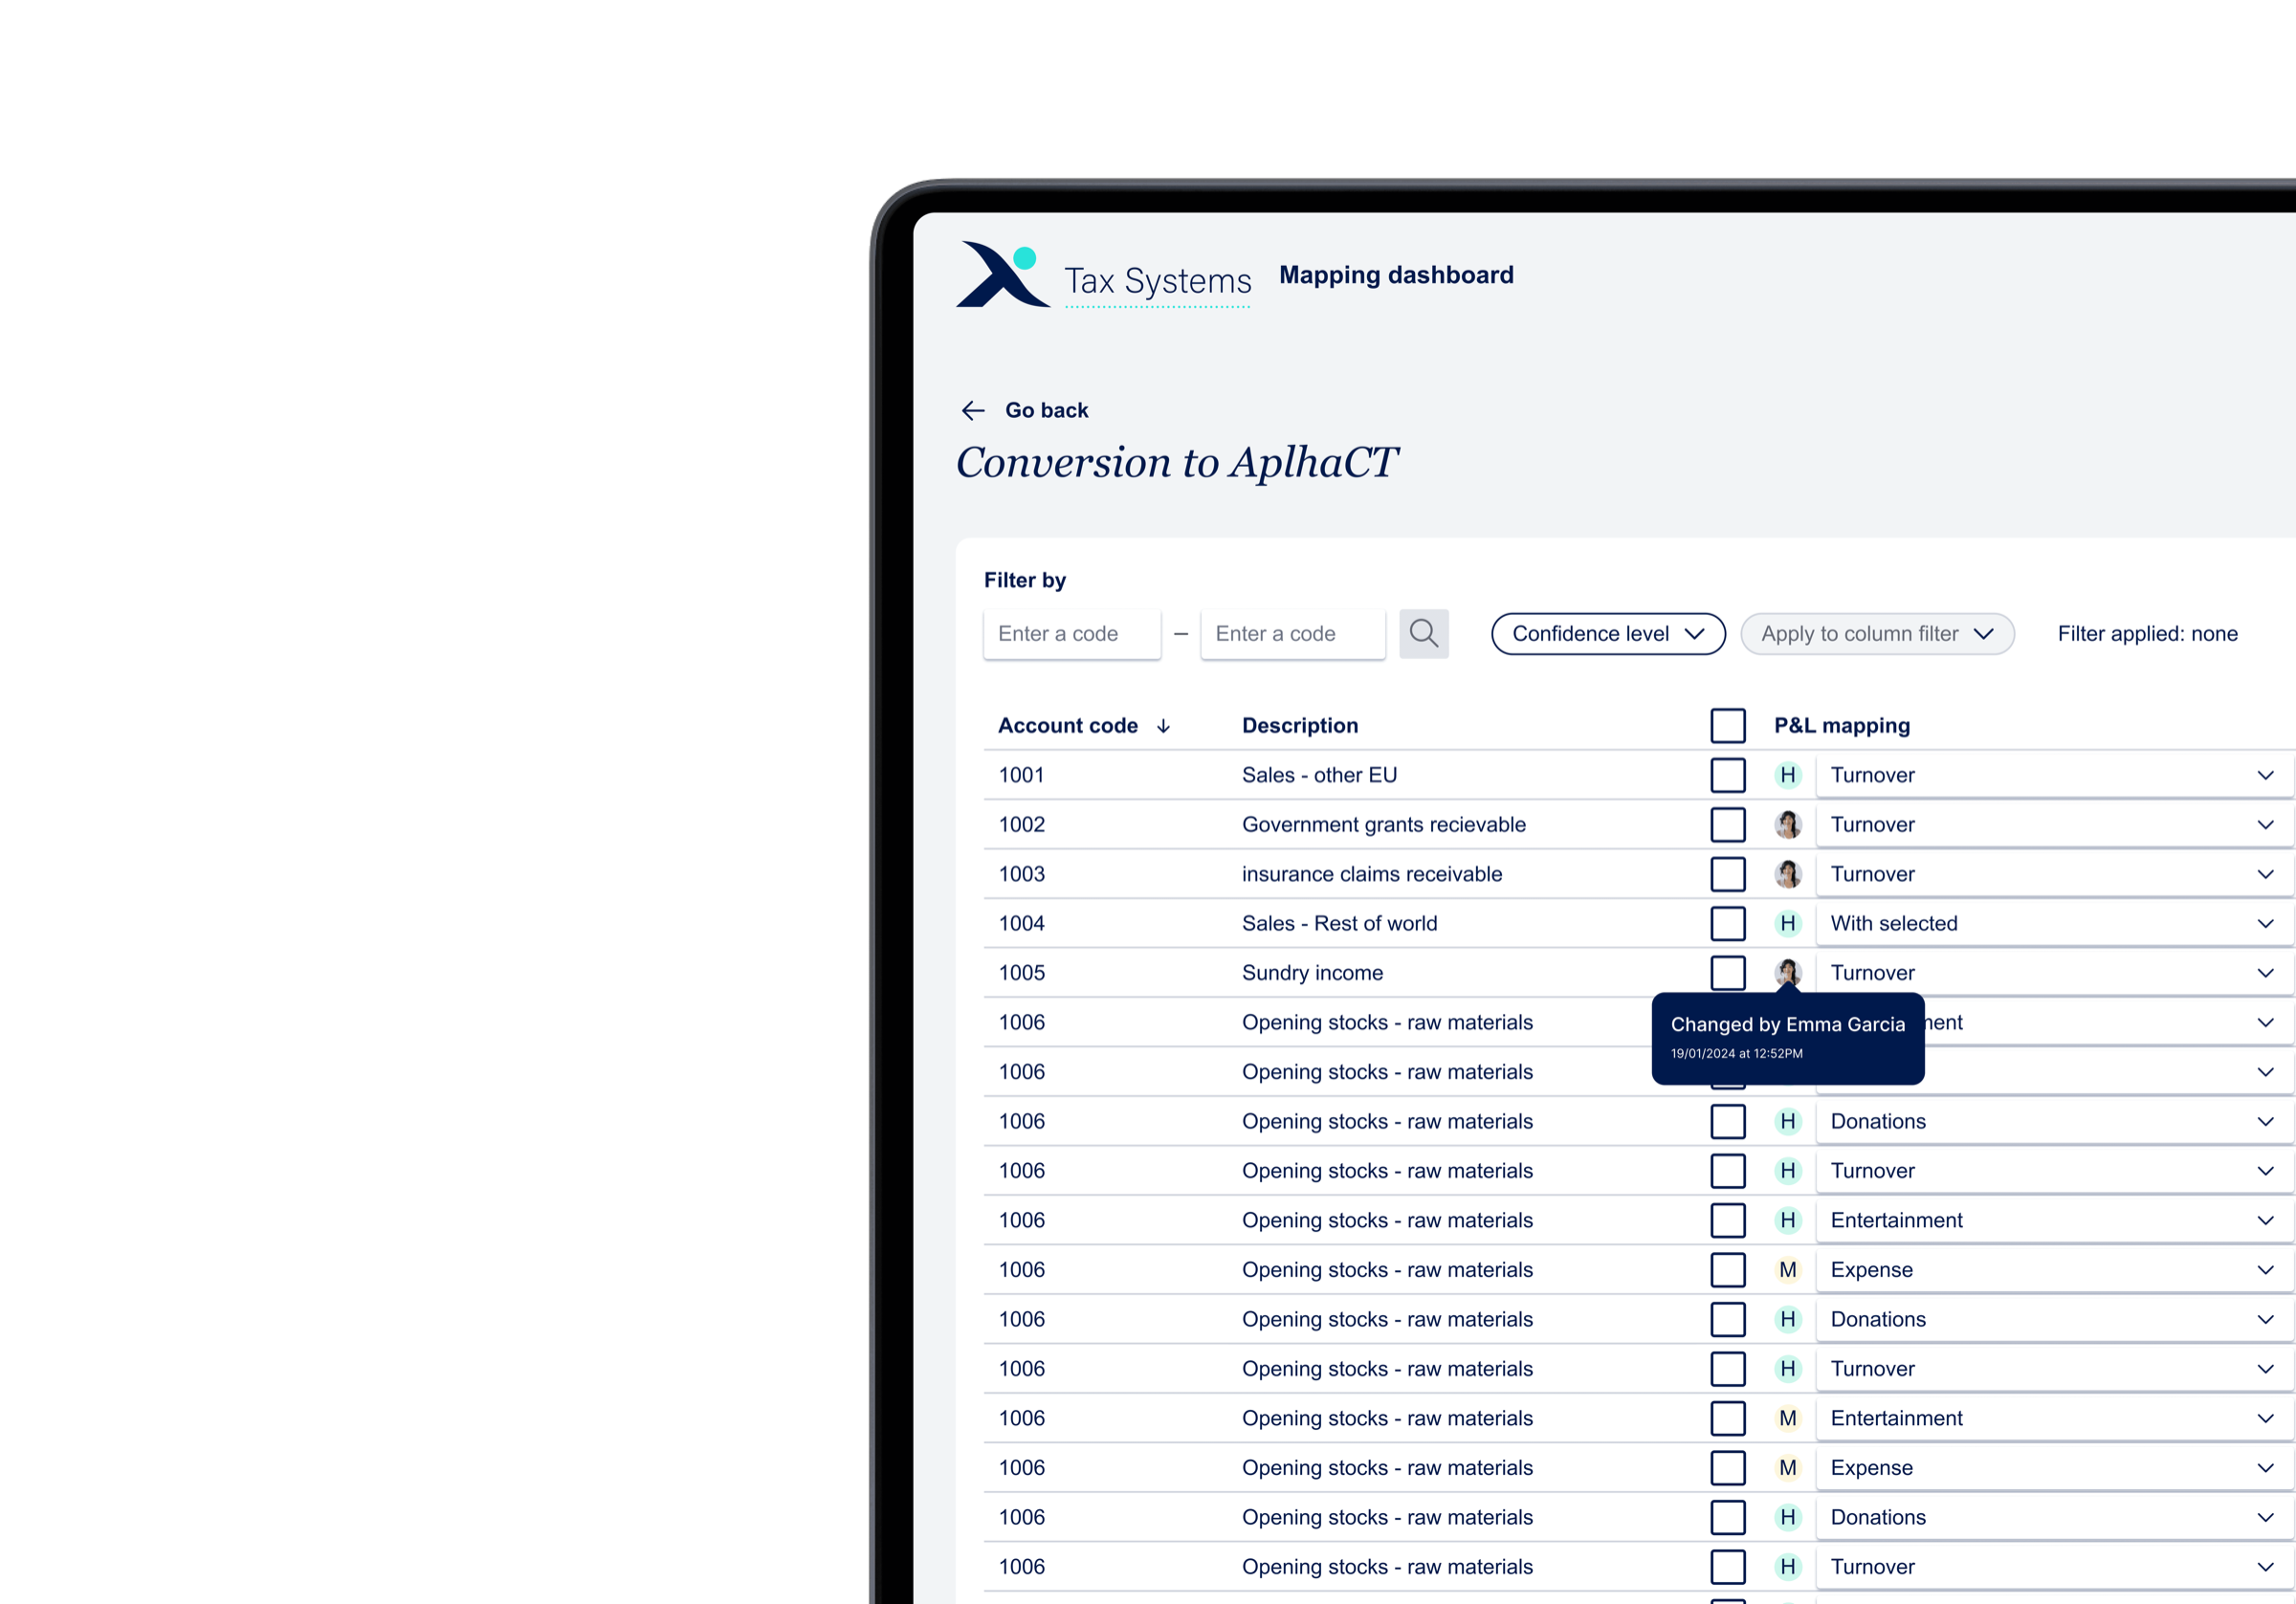Click the 'Conversion to AplhaCT' heading
The image size is (2296, 1604).
(1176, 463)
